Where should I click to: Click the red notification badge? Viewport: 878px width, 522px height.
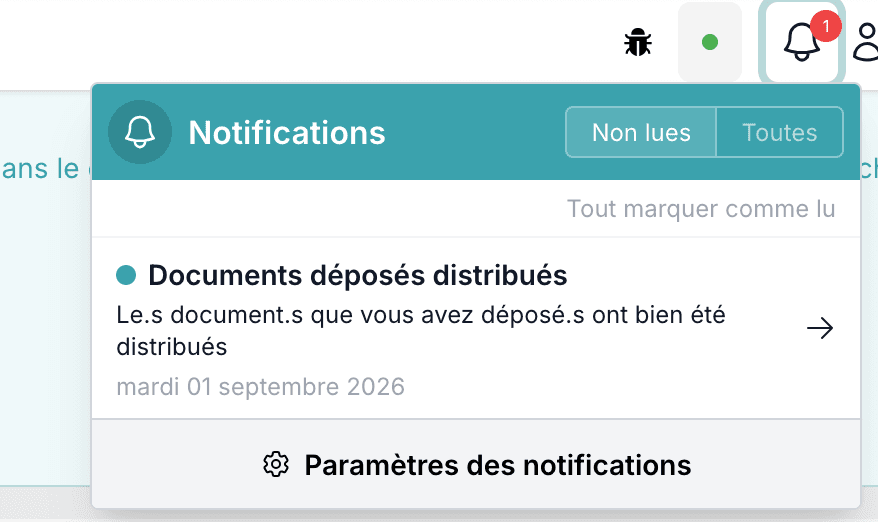click(825, 26)
